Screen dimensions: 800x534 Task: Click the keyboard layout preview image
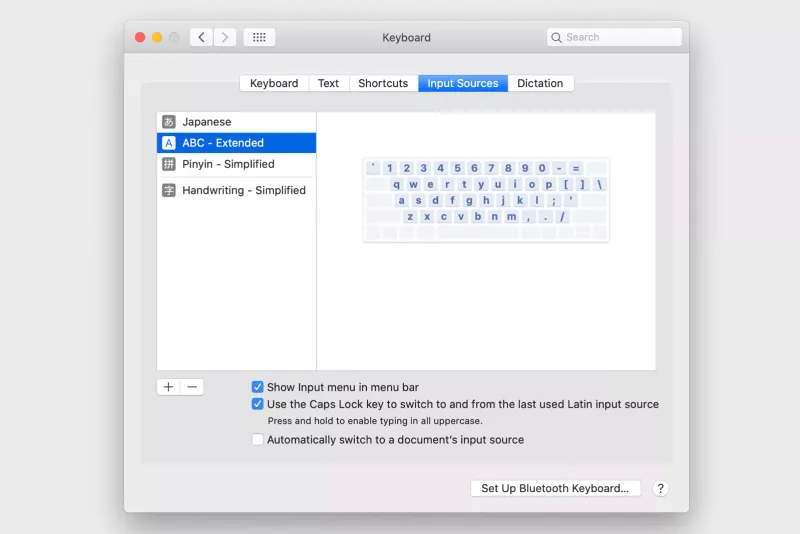pyautogui.click(x=486, y=200)
